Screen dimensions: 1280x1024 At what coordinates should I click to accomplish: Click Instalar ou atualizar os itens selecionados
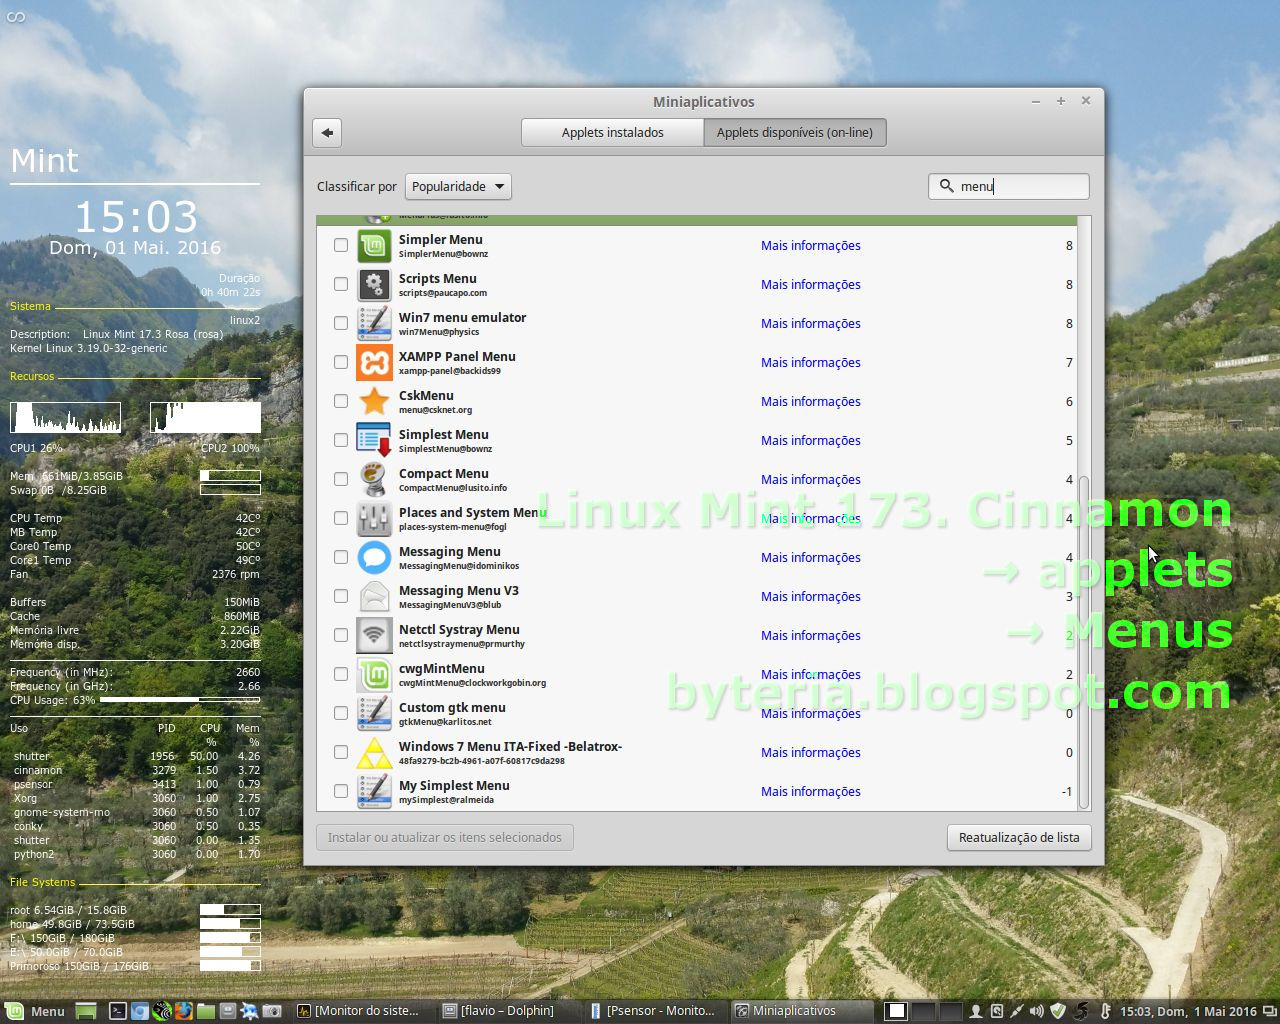coord(445,837)
